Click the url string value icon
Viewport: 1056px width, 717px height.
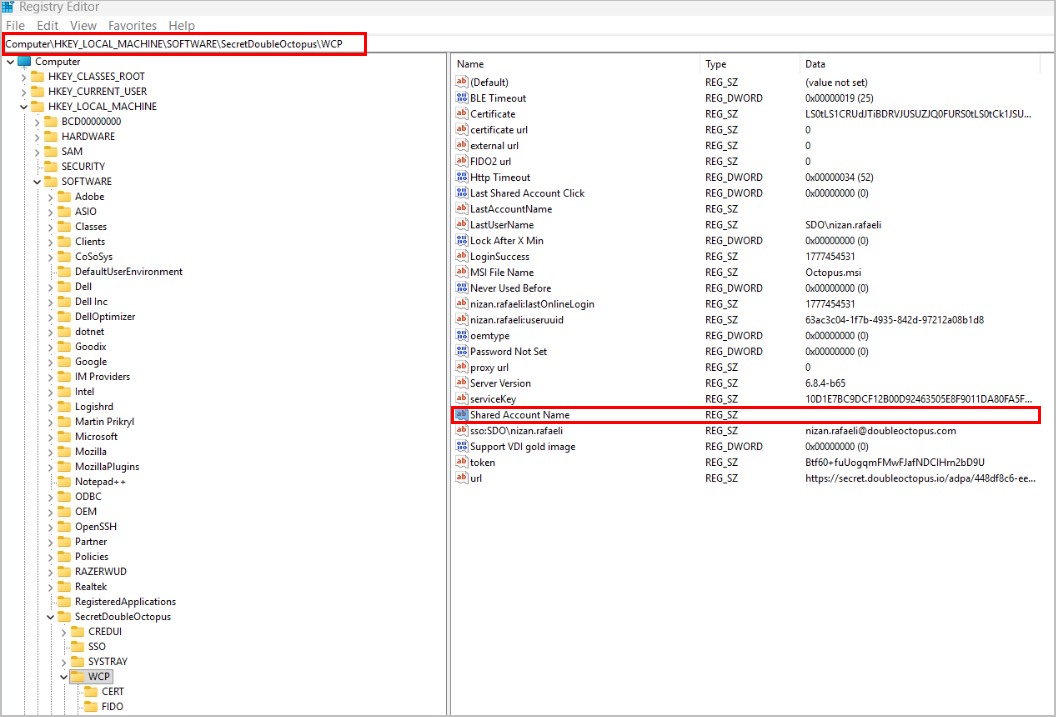point(461,477)
